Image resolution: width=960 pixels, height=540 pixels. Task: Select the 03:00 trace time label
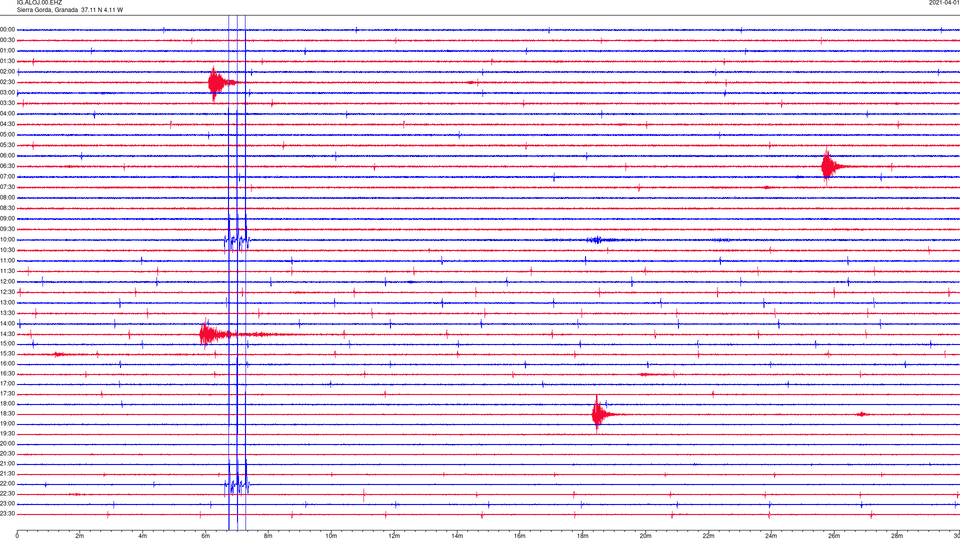(8, 92)
